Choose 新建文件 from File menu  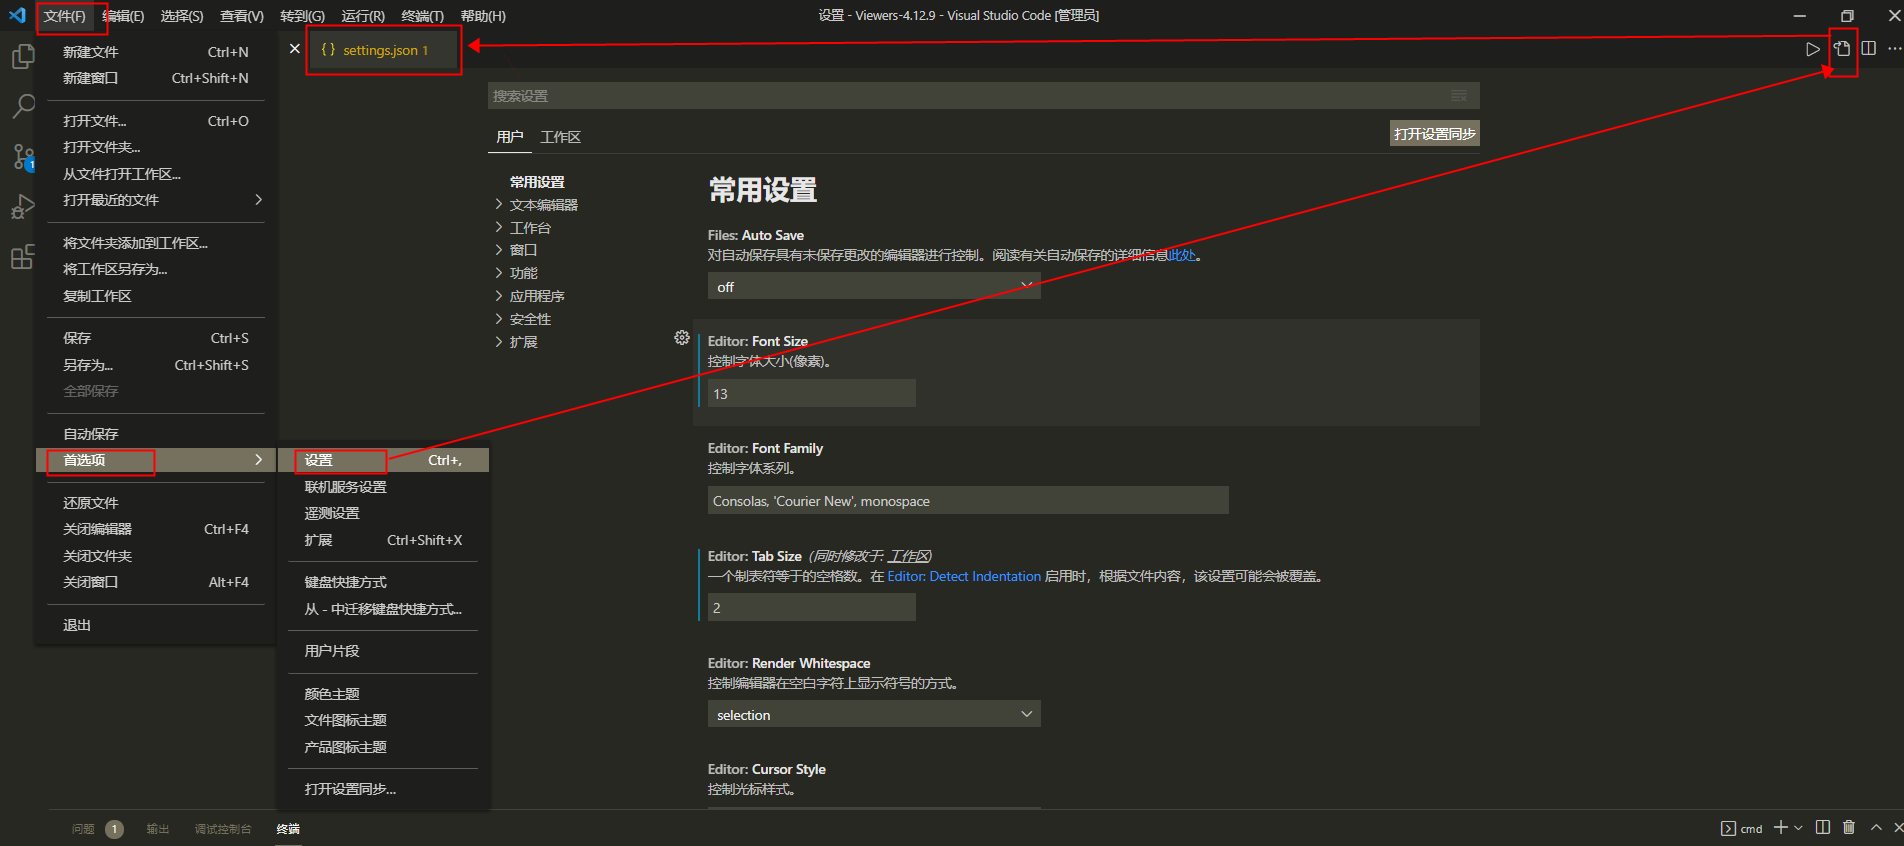pyautogui.click(x=155, y=52)
